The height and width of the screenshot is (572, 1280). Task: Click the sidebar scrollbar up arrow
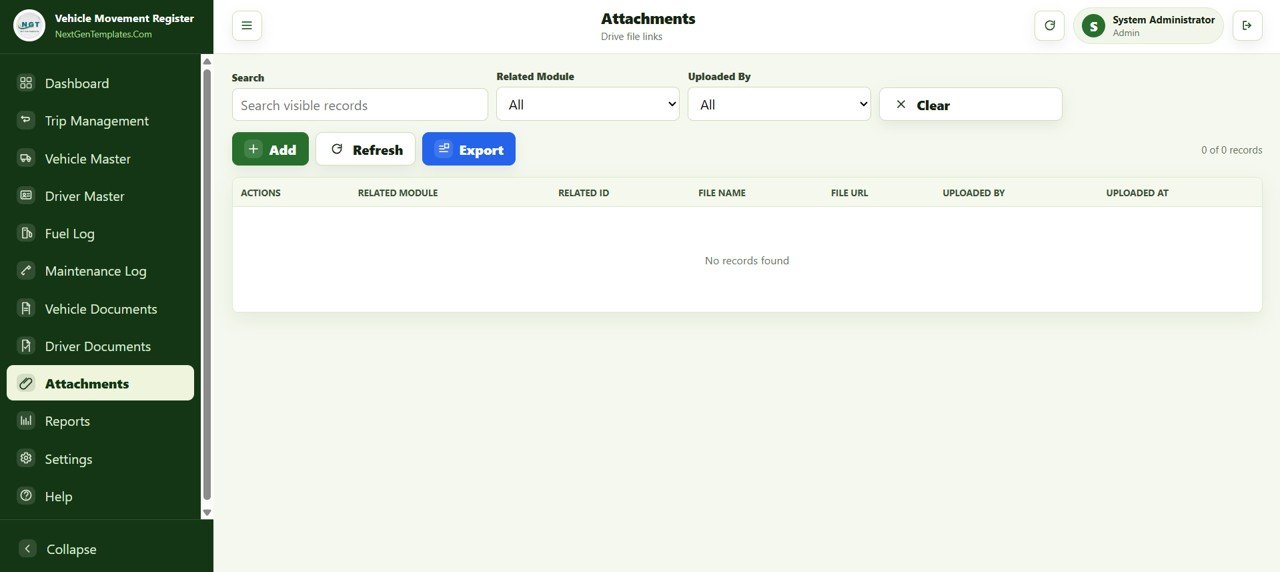pyautogui.click(x=207, y=61)
